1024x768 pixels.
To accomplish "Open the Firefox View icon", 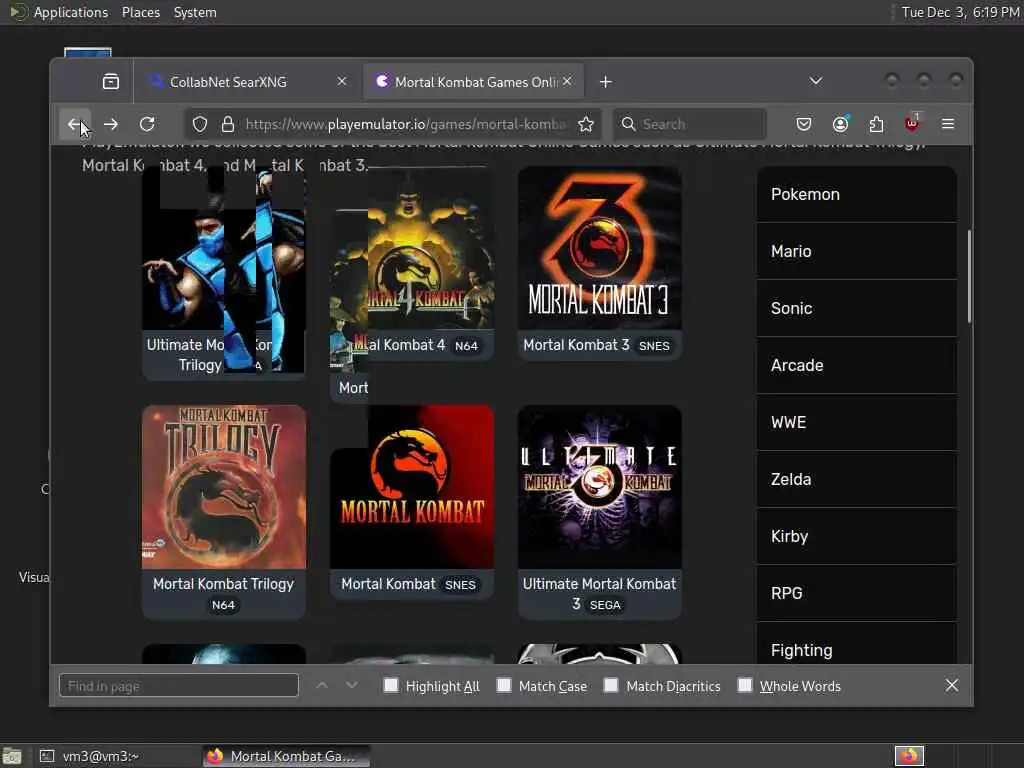I will coord(111,82).
